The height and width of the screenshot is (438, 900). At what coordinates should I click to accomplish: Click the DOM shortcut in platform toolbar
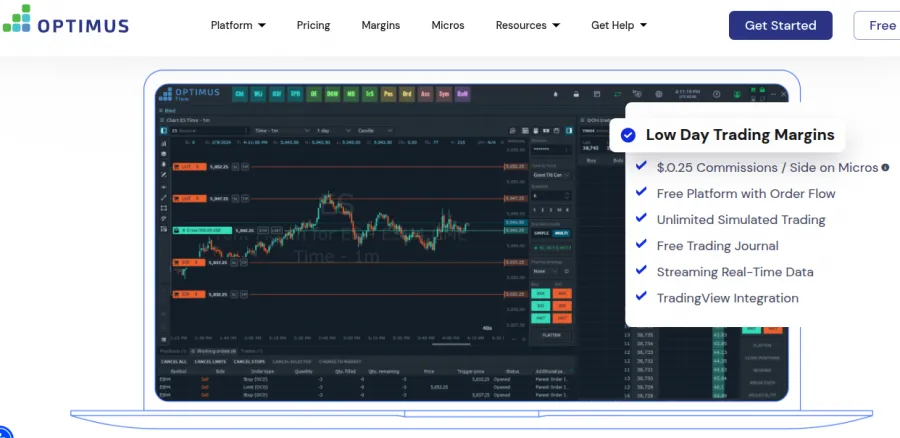[332, 94]
